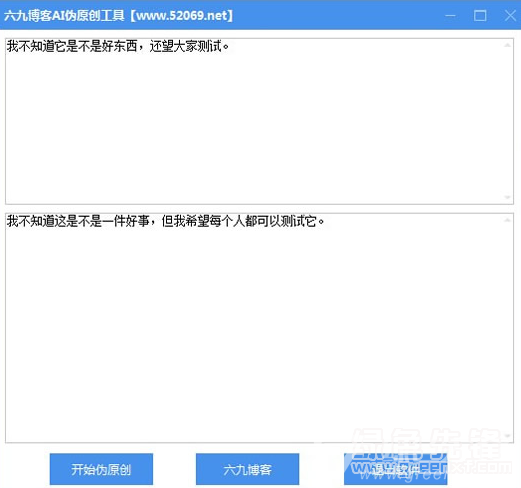
Task: Click the 退出软件 exit button
Action: click(396, 469)
